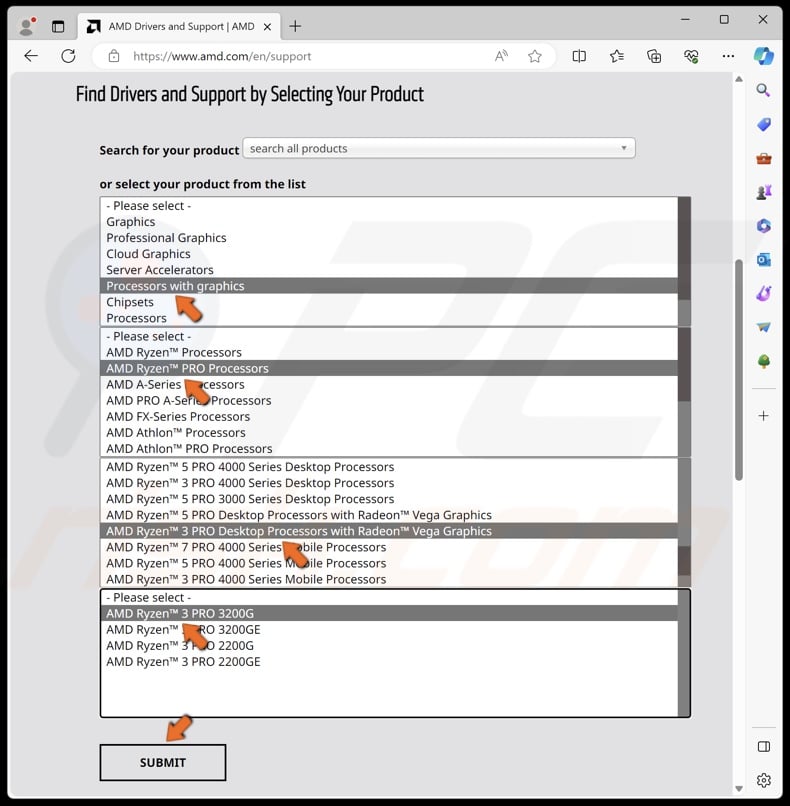Add this page to favorites star

(x=535, y=56)
